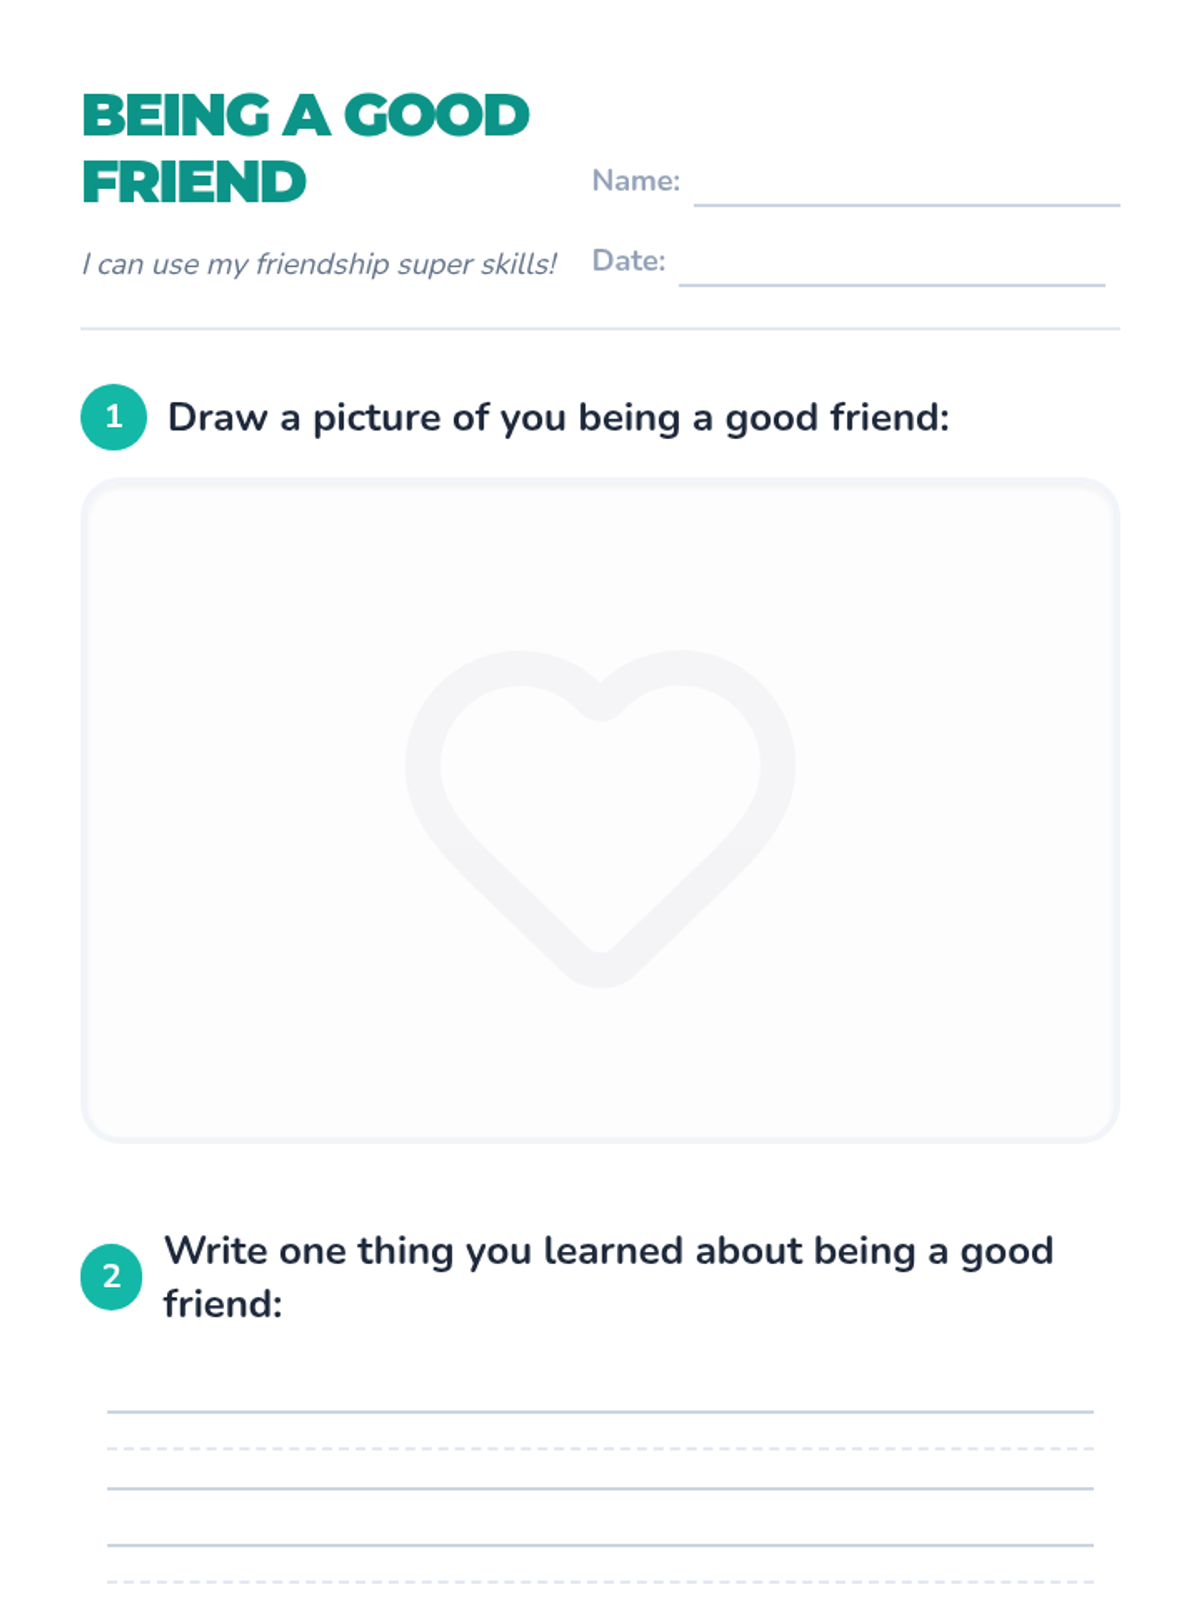Viewport: 1200px width, 1600px height.
Task: Click the word "friendship" in the subtitle
Action: pos(322,264)
